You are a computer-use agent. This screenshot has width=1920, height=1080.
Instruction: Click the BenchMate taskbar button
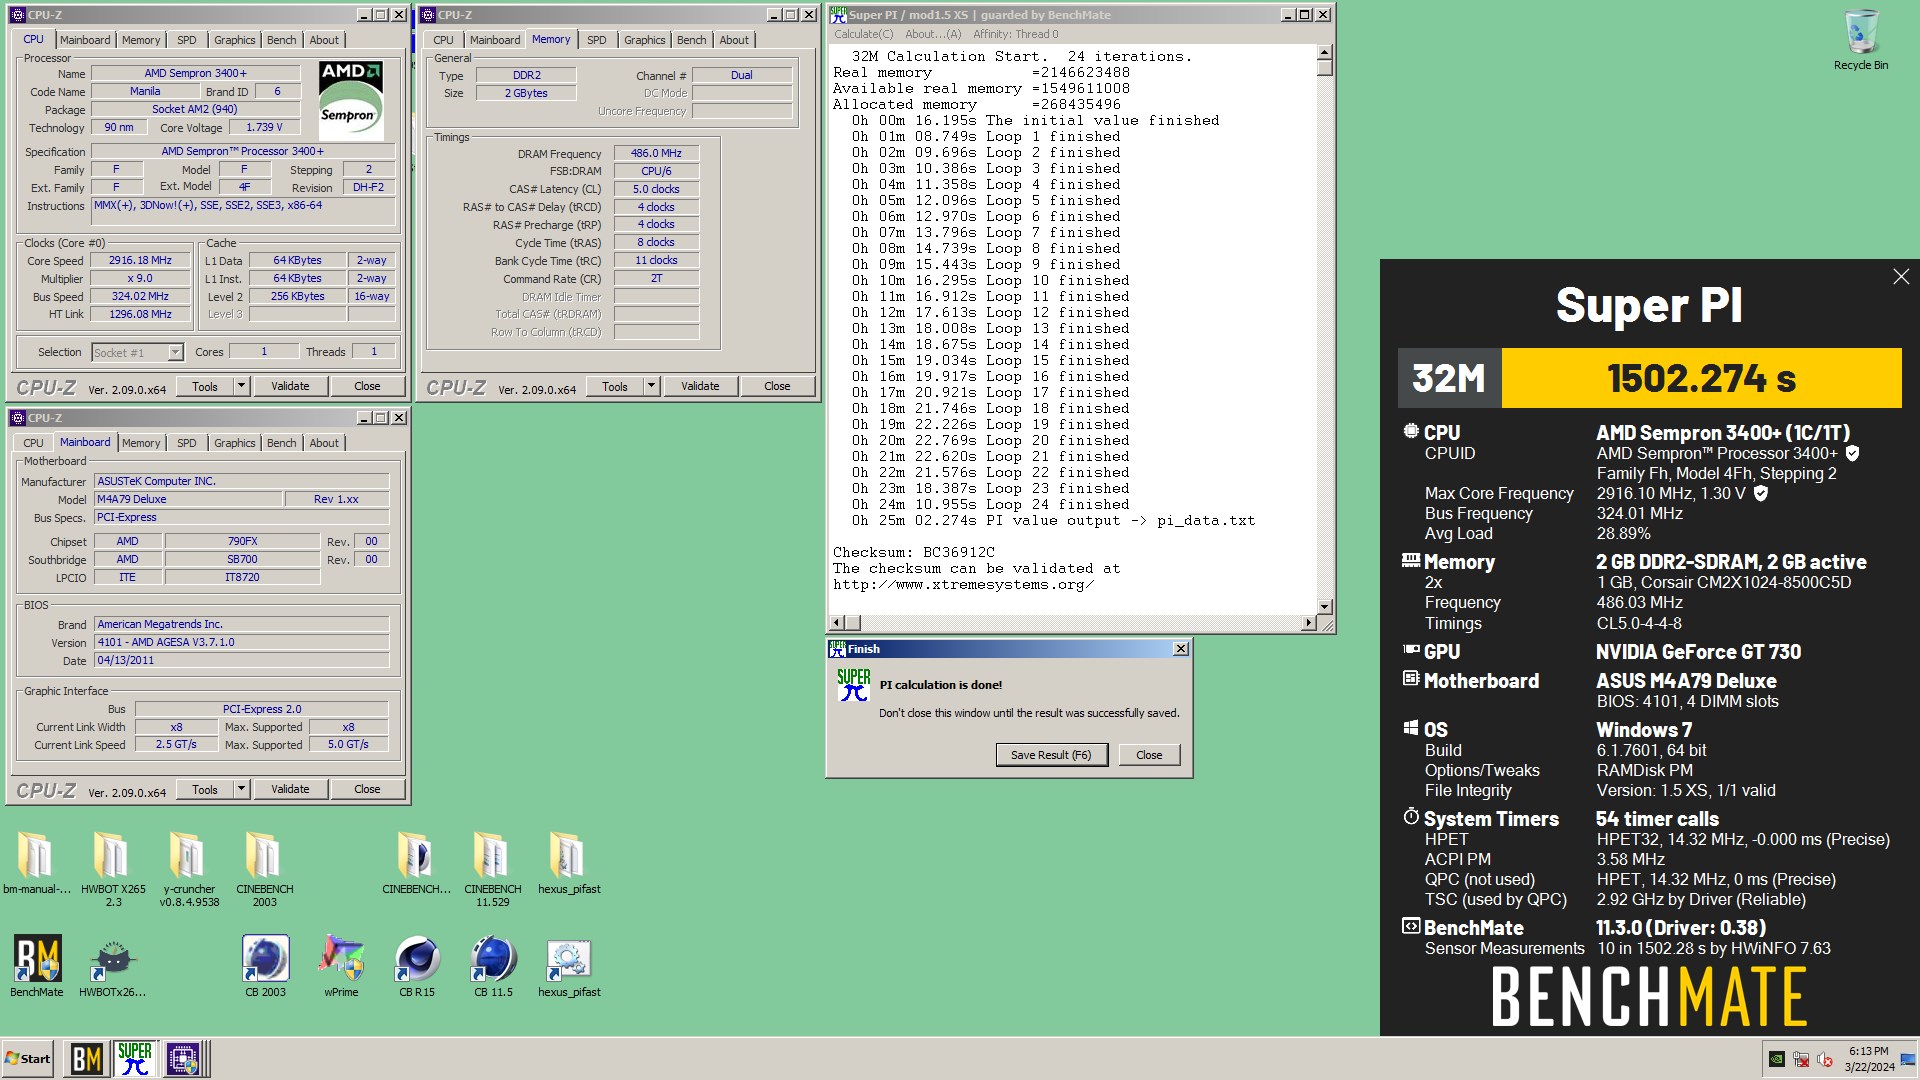pyautogui.click(x=86, y=1059)
